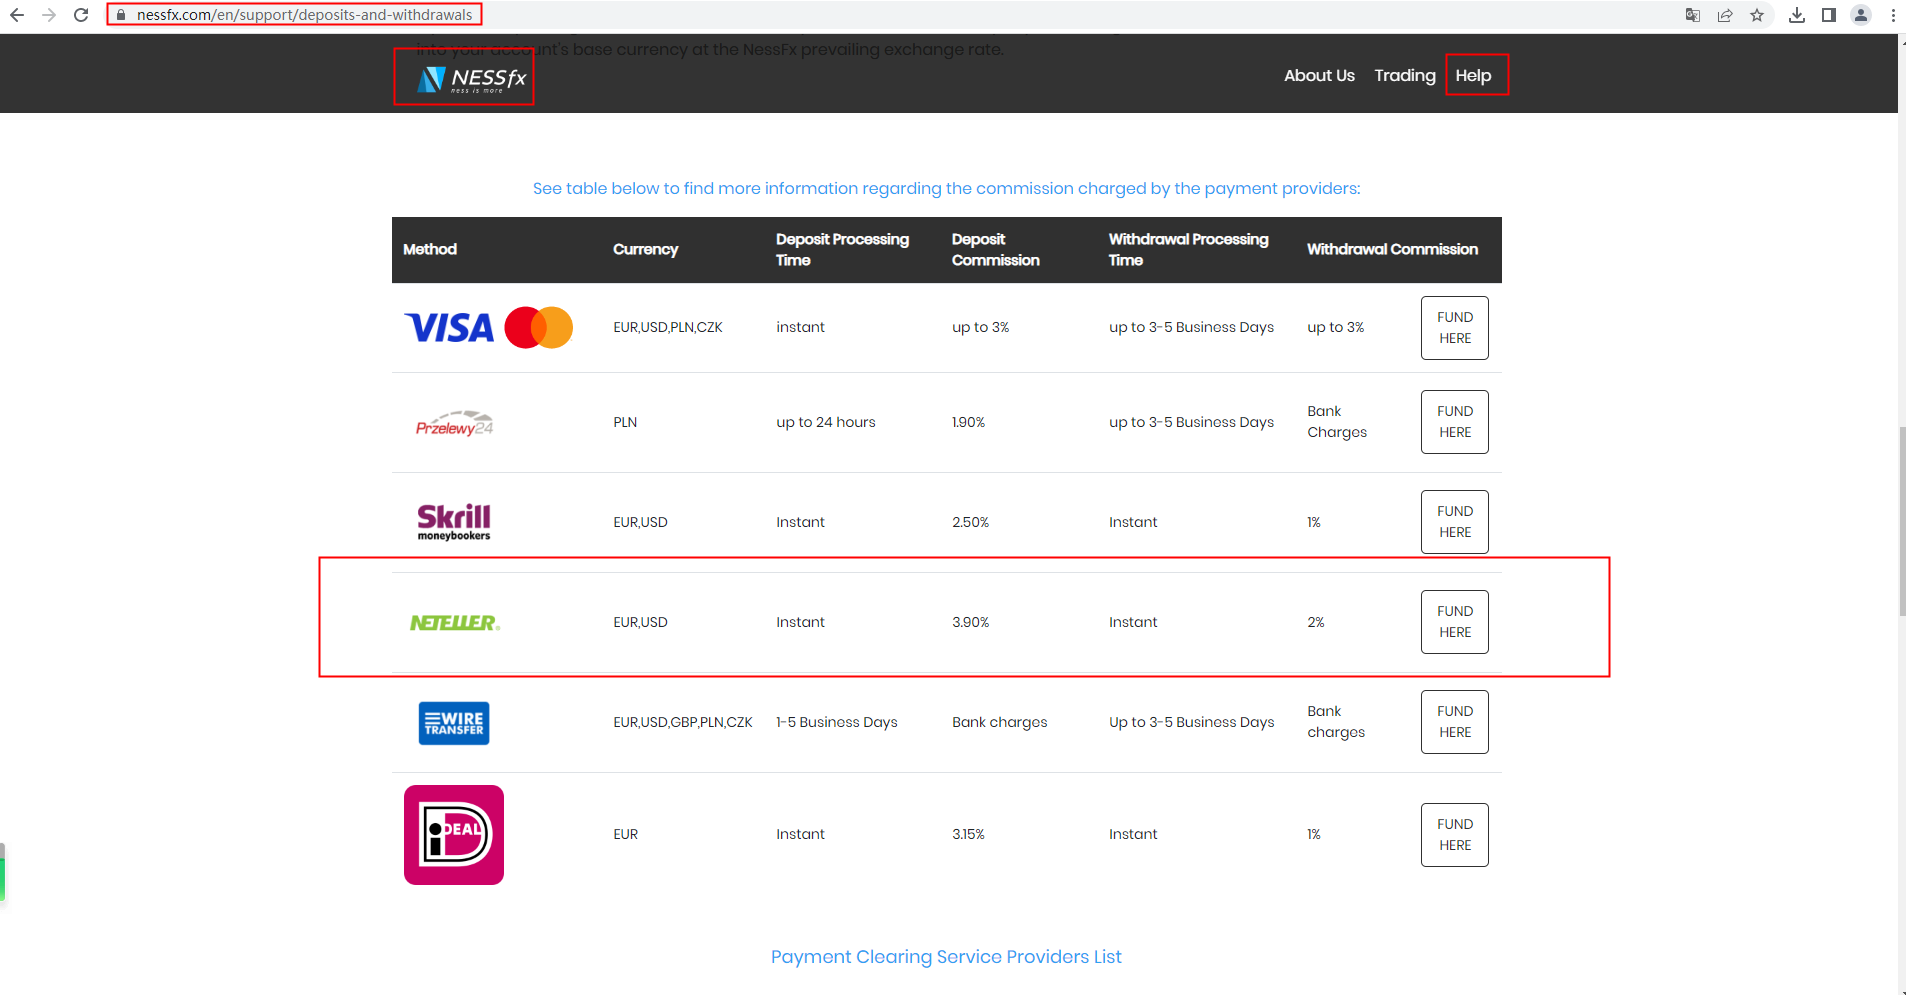
Task: Click the 'See table below' information text
Action: tap(946, 188)
